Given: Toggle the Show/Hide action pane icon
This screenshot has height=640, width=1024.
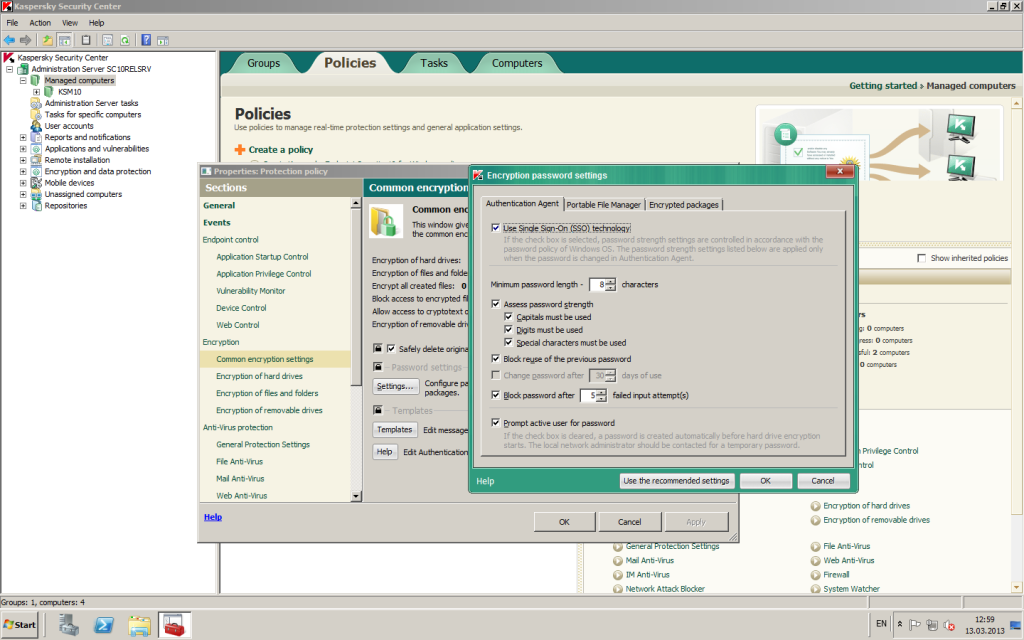Looking at the screenshot, I should [163, 40].
